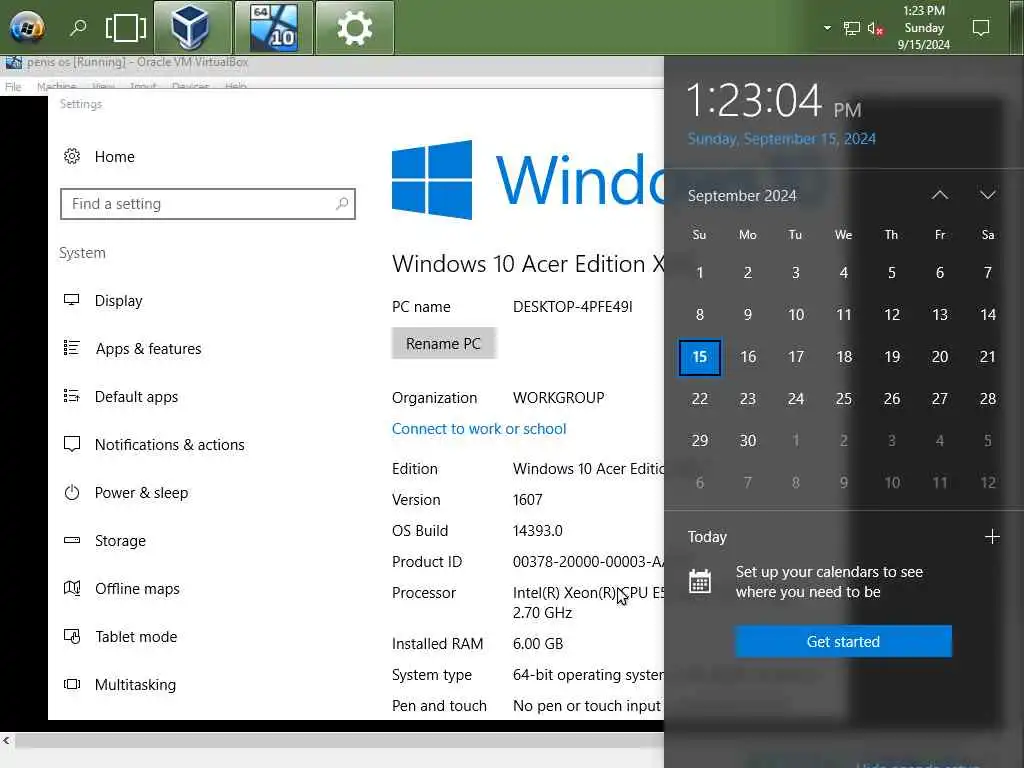Open the Machine menu in VirtualBox
This screenshot has width=1024, height=768.
point(56,86)
